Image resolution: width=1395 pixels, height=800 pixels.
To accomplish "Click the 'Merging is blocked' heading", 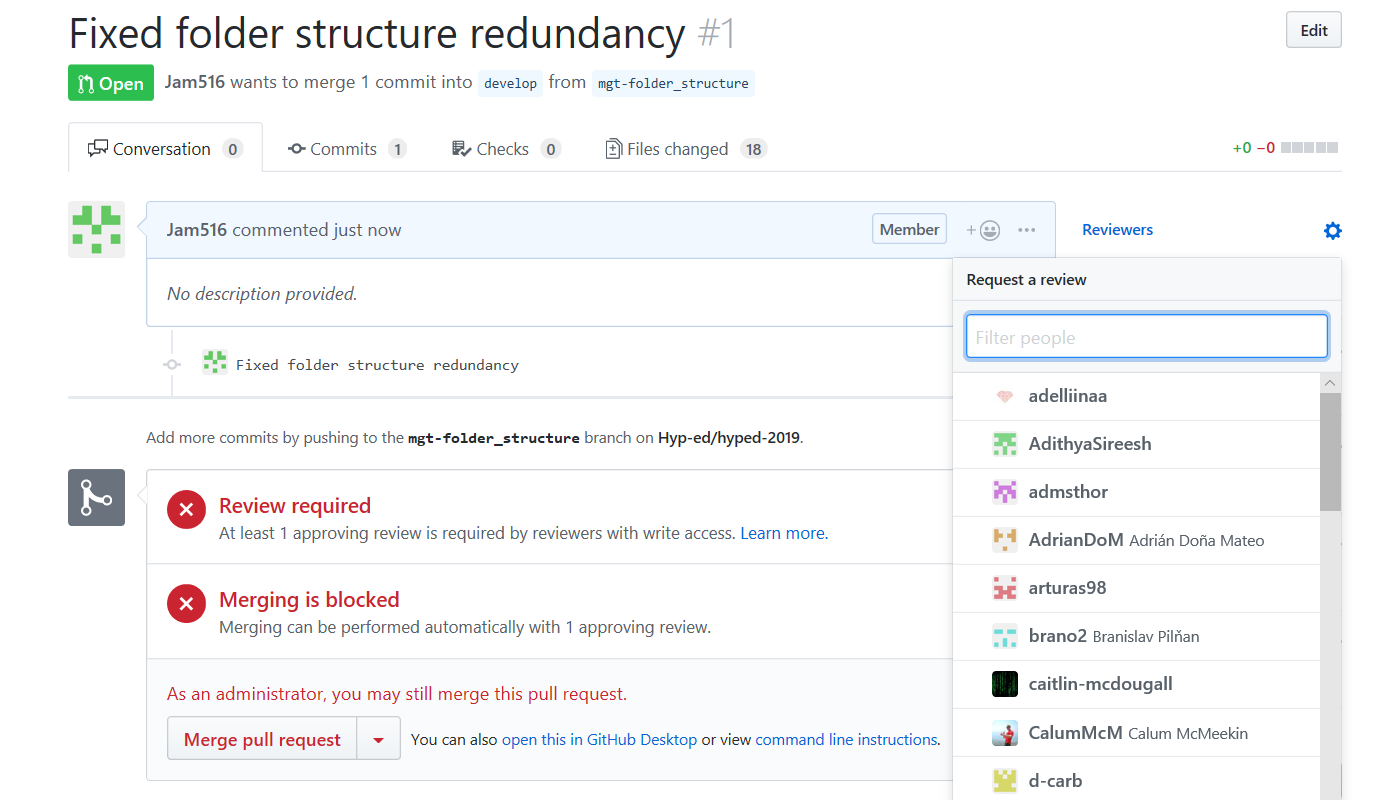I will click(309, 600).
